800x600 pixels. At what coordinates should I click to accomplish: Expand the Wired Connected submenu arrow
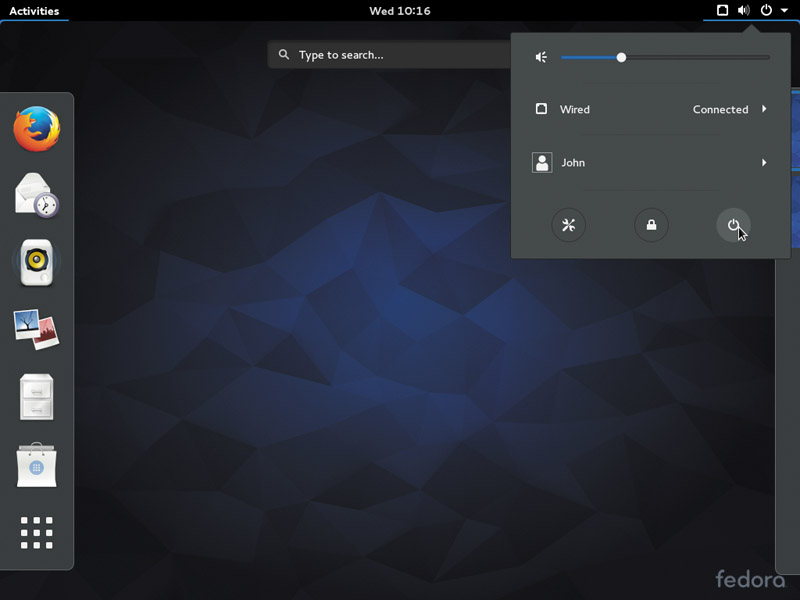764,109
